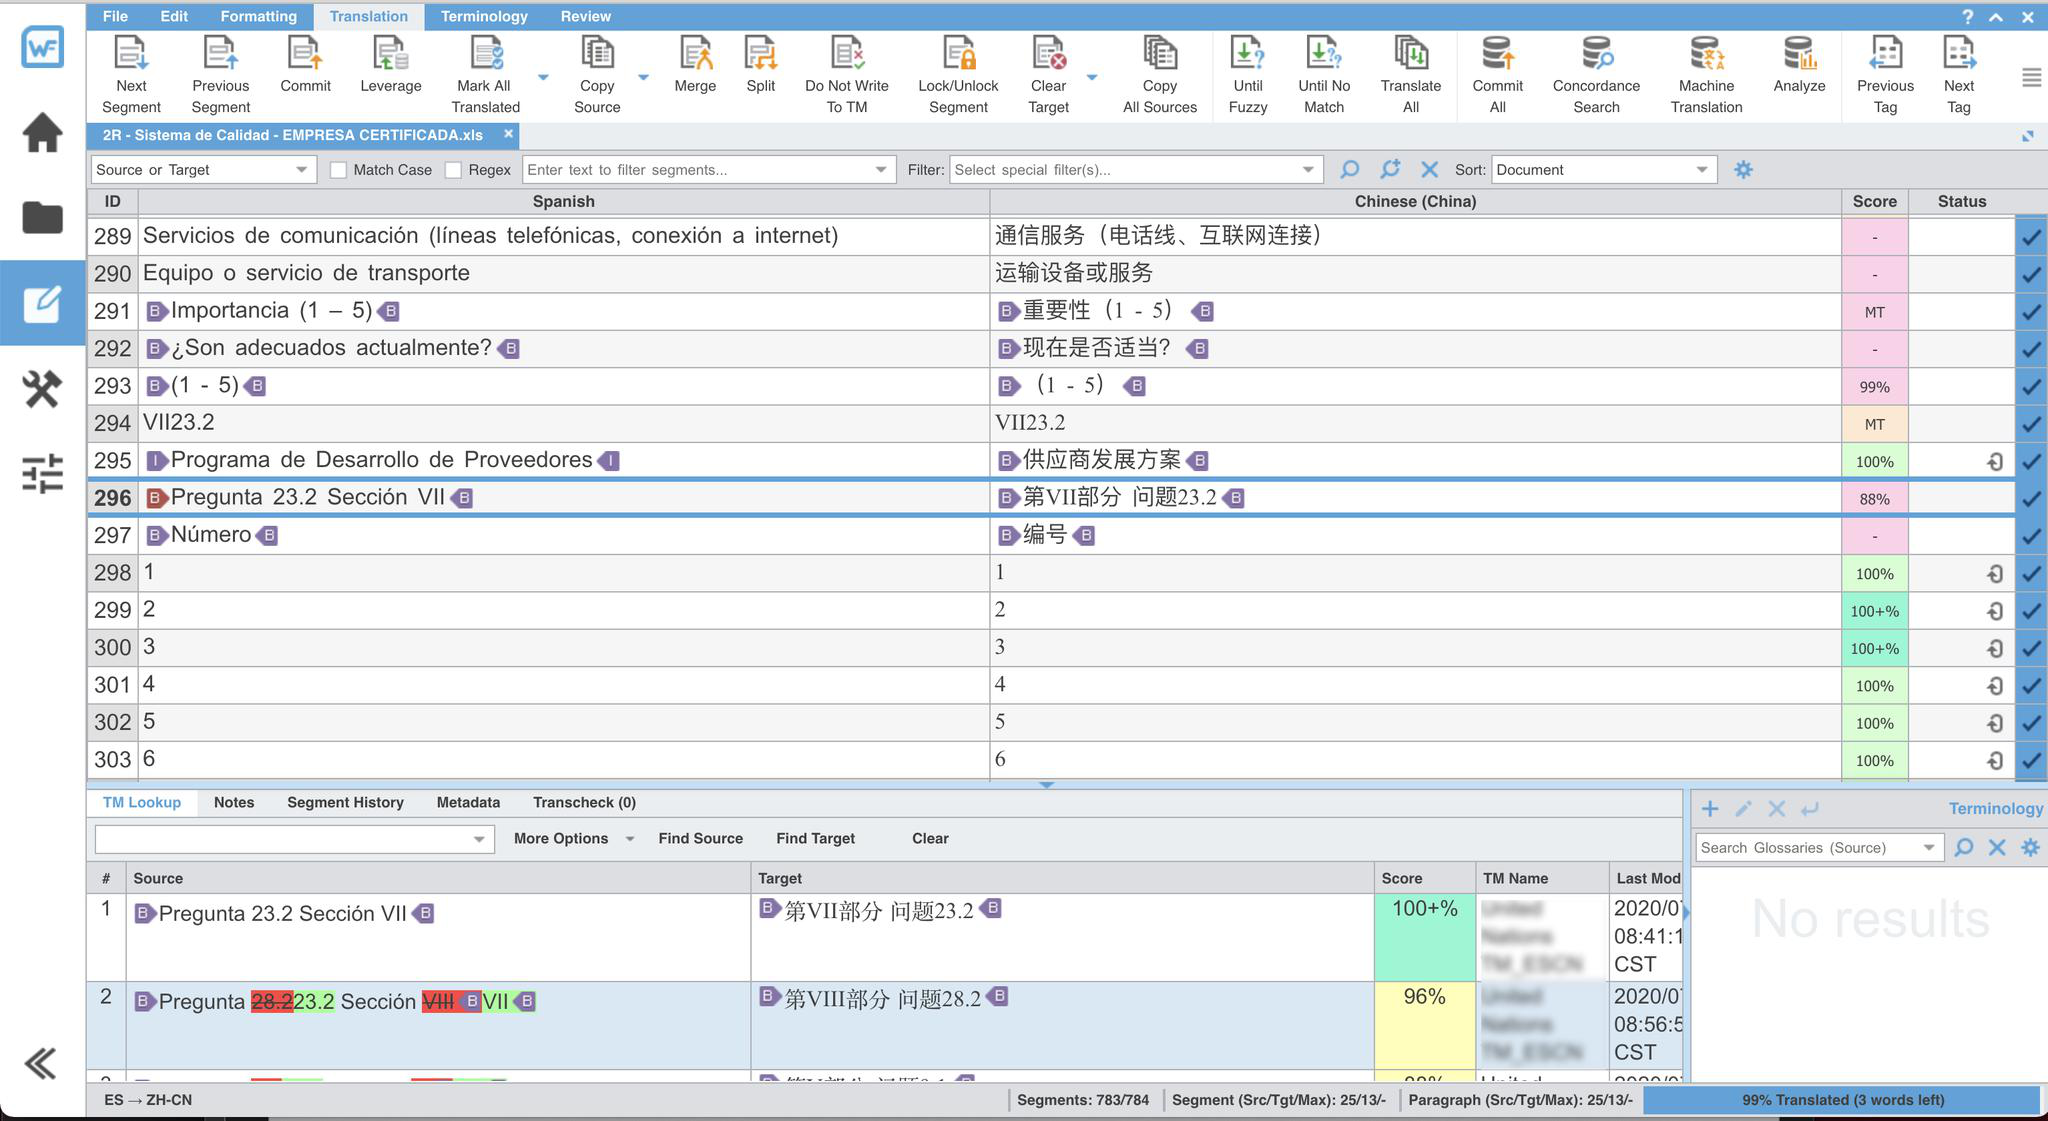2048x1121 pixels.
Task: Click Mark All Translated icon
Action: 486,53
